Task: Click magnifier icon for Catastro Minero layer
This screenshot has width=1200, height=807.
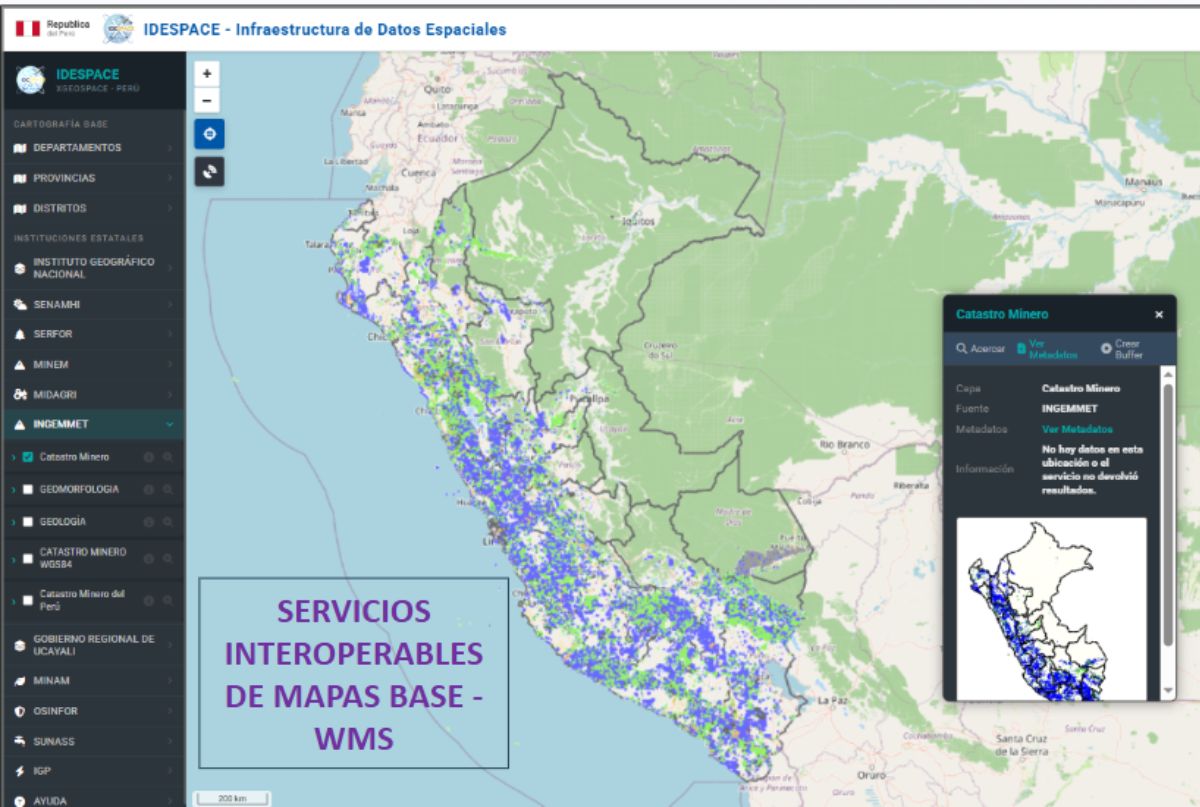Action: [x=168, y=458]
